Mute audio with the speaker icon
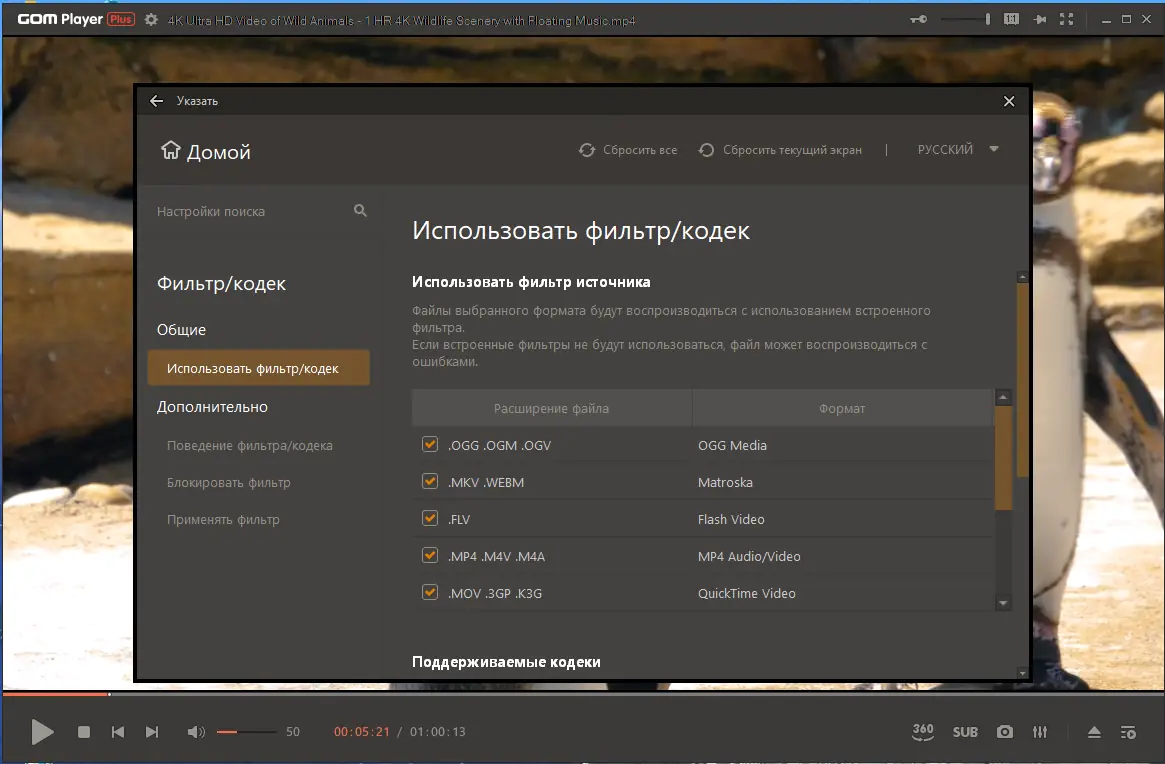Viewport: 1165px width, 764px height. click(x=195, y=732)
